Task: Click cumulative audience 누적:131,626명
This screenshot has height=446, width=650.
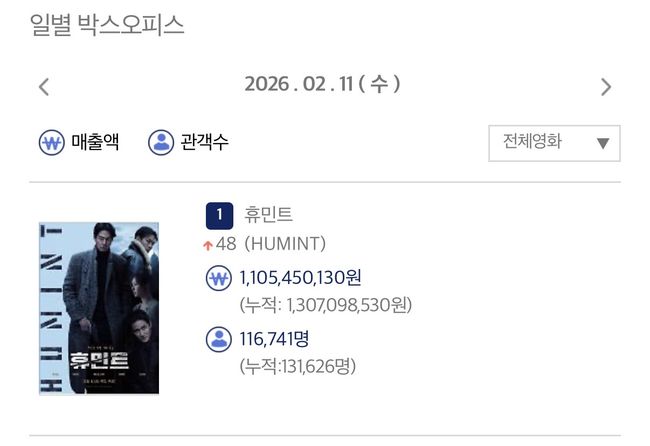Action: pyautogui.click(x=297, y=366)
